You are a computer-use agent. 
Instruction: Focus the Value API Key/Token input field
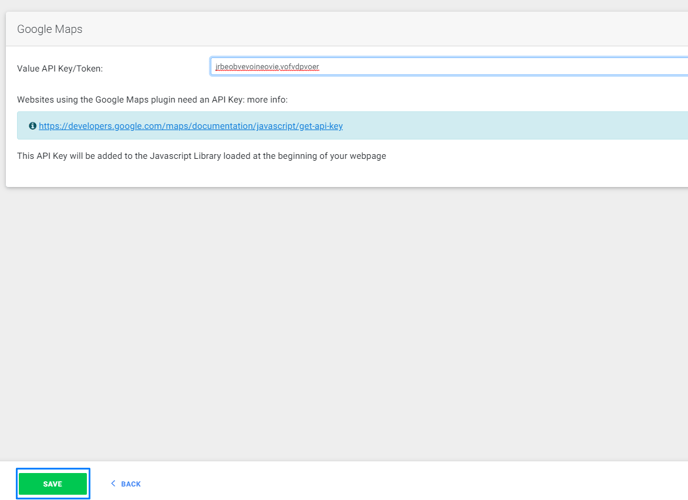click(x=449, y=67)
